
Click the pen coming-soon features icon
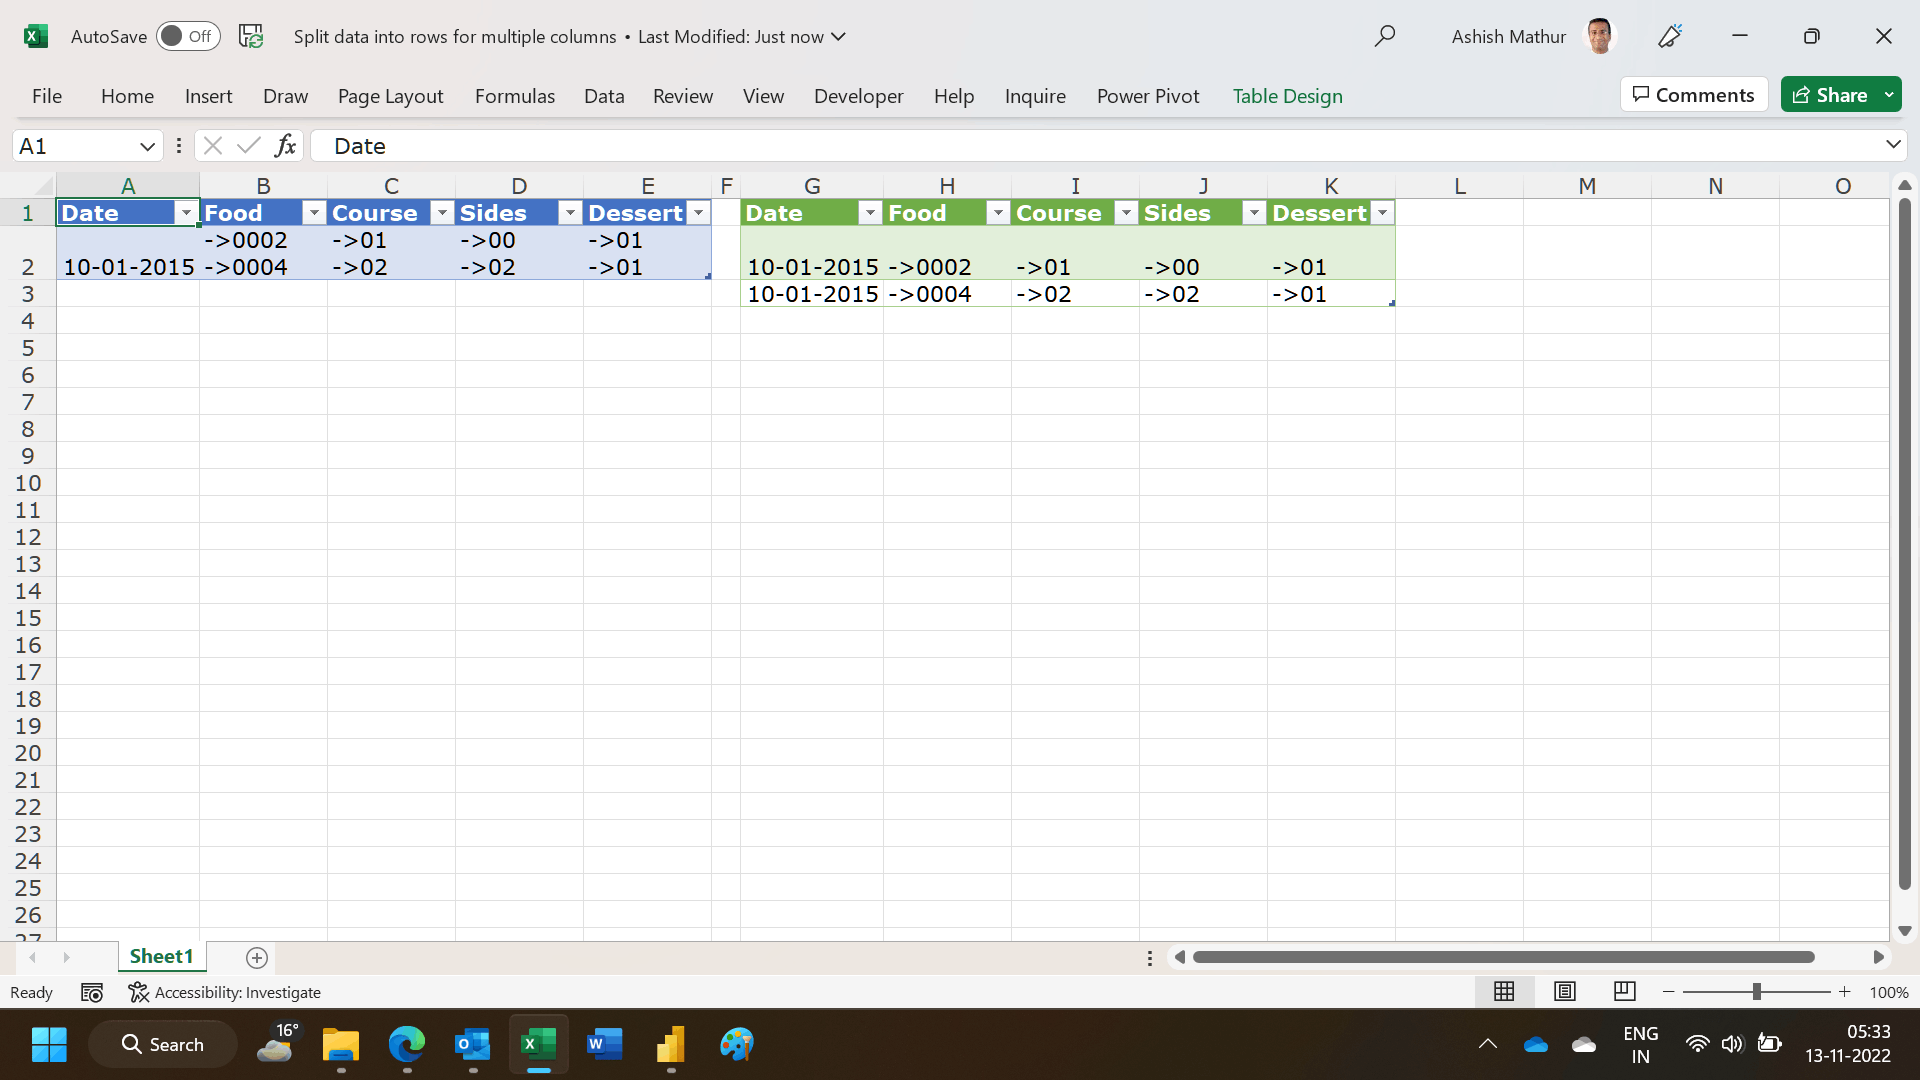pyautogui.click(x=1669, y=37)
